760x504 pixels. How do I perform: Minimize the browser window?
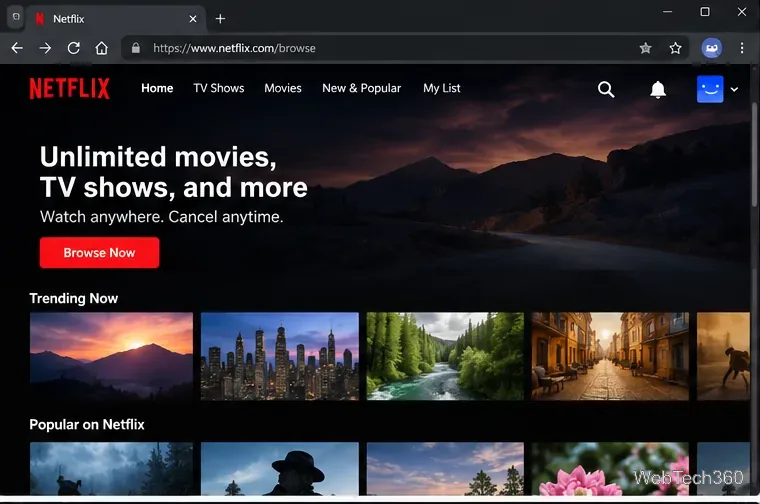click(x=667, y=12)
